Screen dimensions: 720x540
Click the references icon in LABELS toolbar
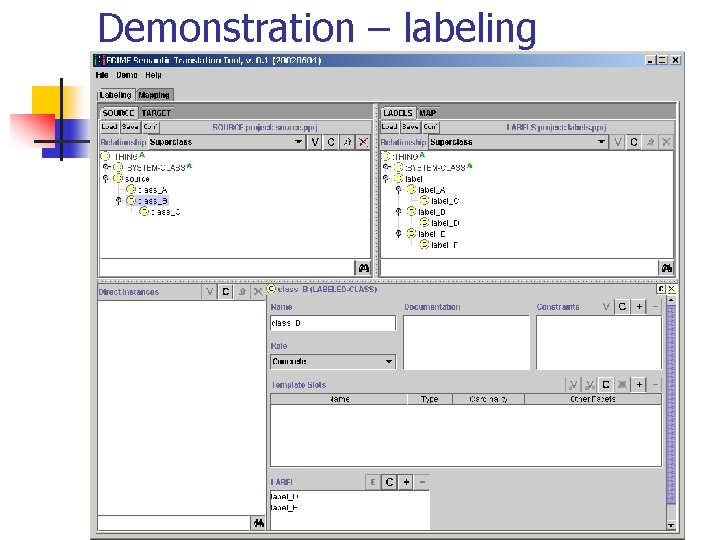pyautogui.click(x=650, y=142)
